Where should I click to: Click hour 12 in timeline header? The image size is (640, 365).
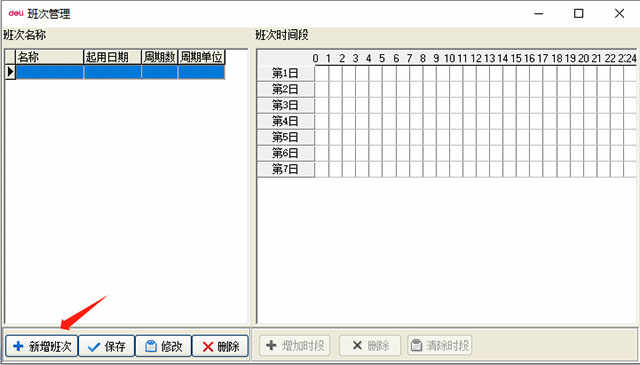[x=476, y=58]
